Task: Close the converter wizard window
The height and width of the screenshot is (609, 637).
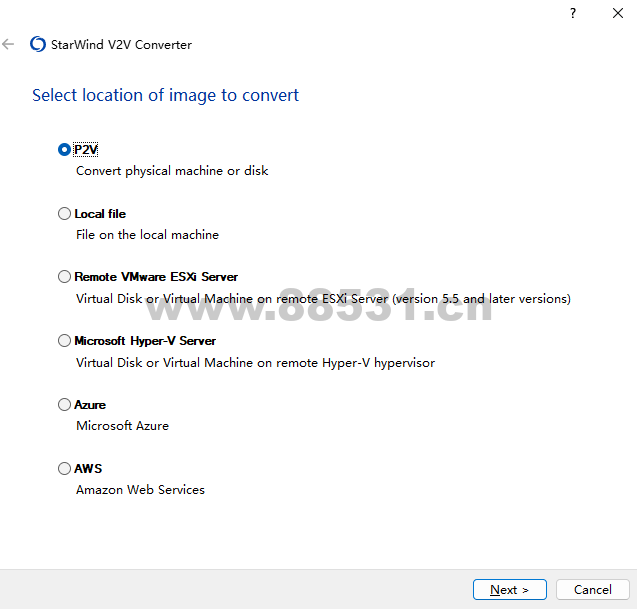Action: 618,13
